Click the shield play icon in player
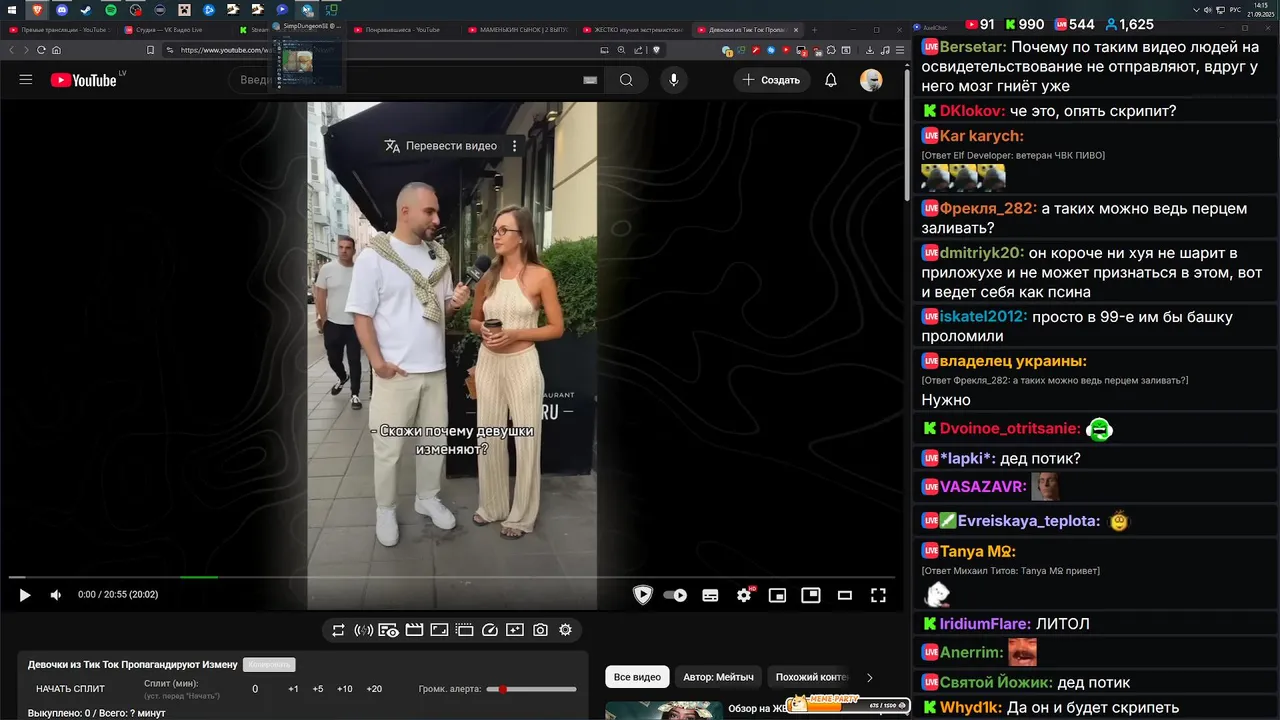The height and width of the screenshot is (720, 1280). coord(643,595)
